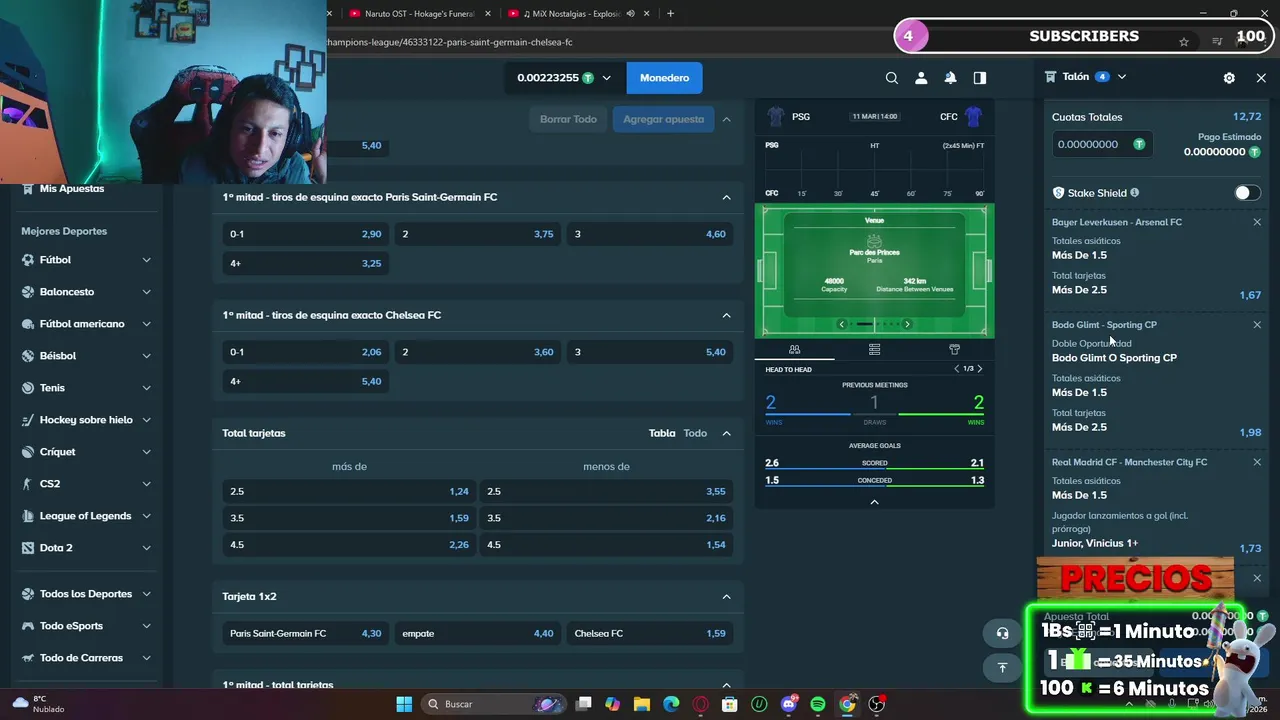Select Chelsea corners 0-1 odds 2,06

(305, 352)
